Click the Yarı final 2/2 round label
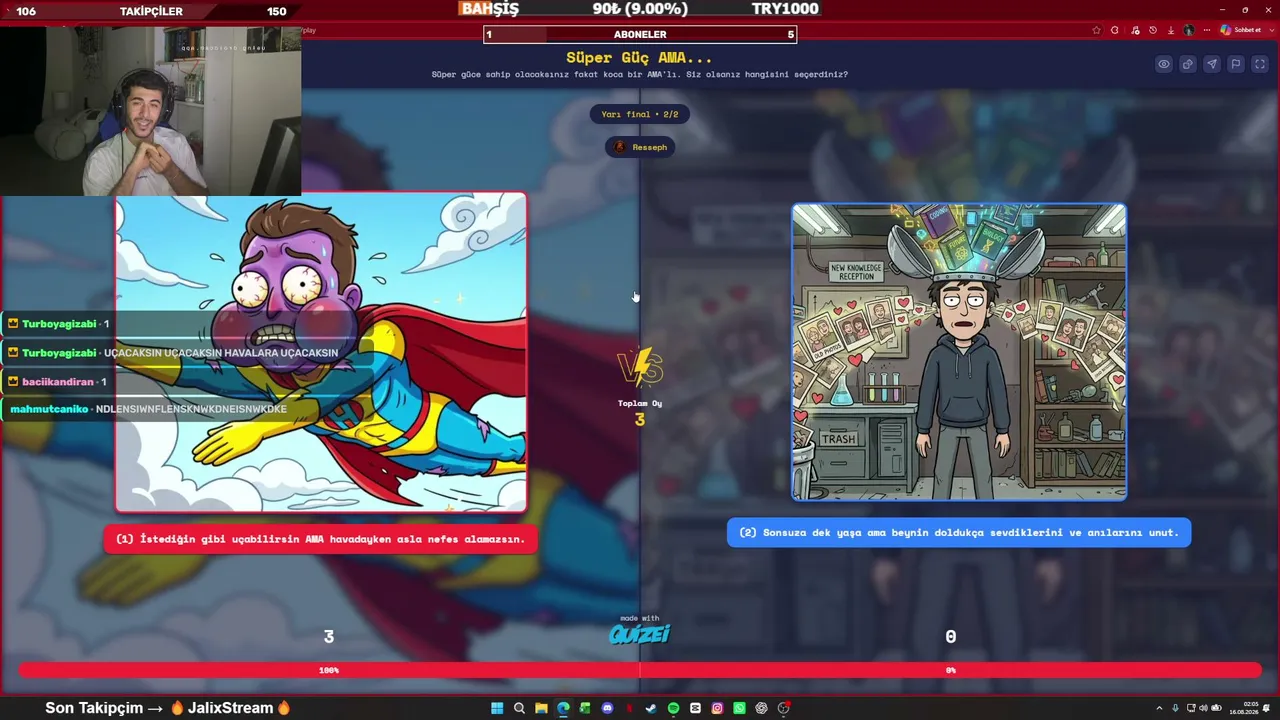The height and width of the screenshot is (720, 1280). [x=640, y=114]
